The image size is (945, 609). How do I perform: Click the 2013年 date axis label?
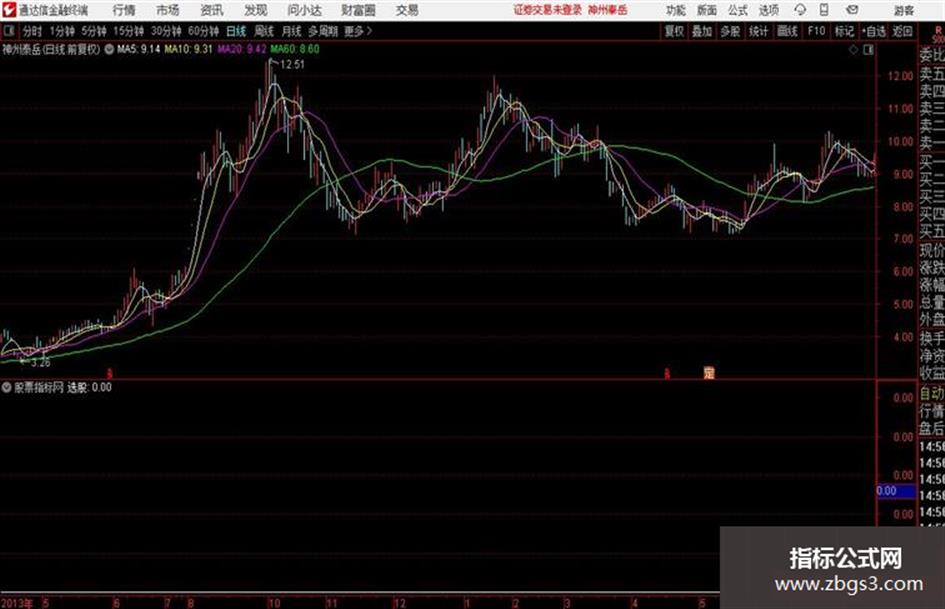(x=17, y=603)
